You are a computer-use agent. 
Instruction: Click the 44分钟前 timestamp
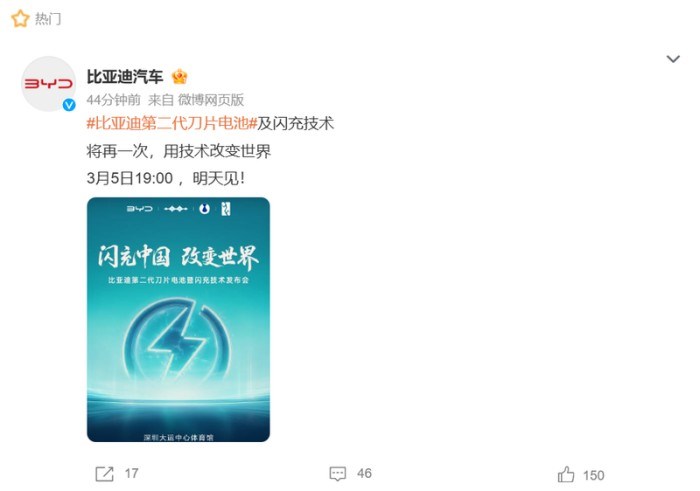[113, 100]
